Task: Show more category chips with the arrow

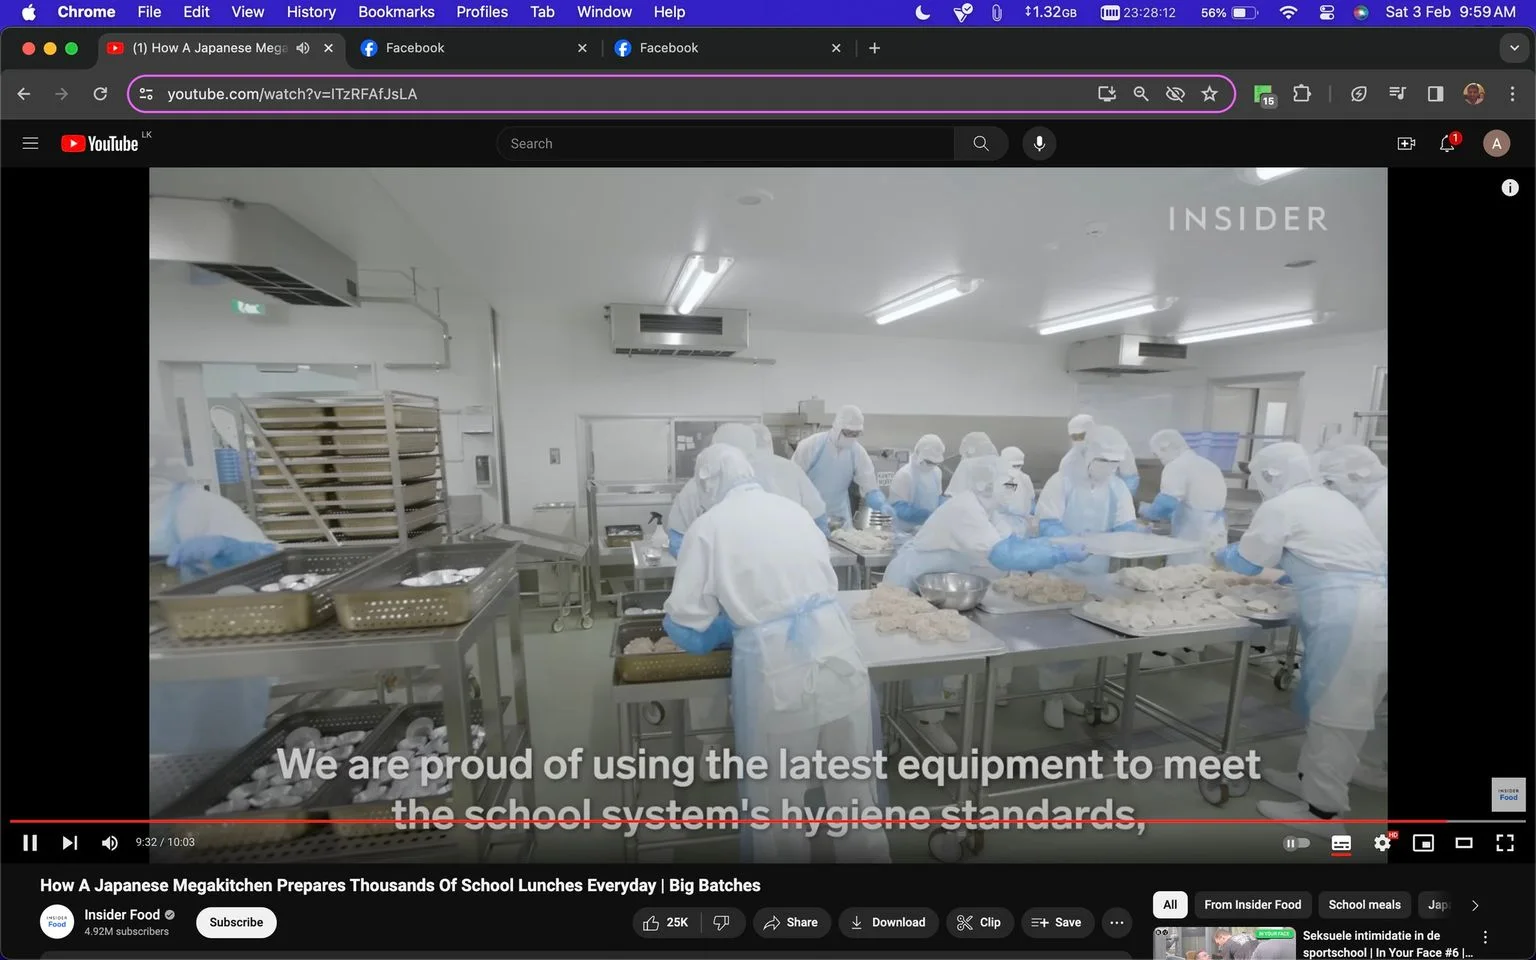Action: (1475, 905)
